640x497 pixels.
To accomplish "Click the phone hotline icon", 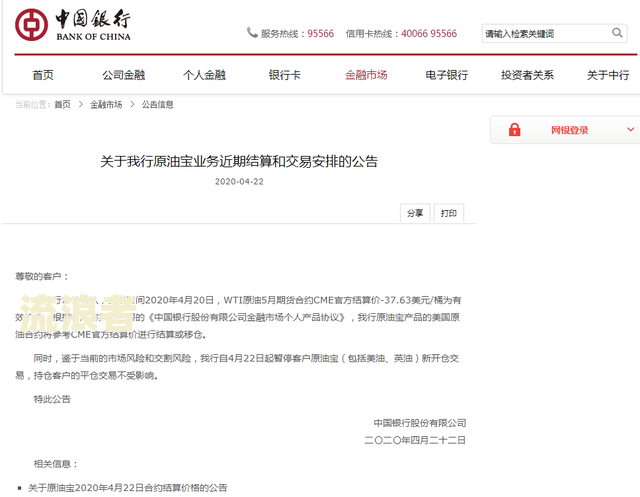I will point(252,32).
